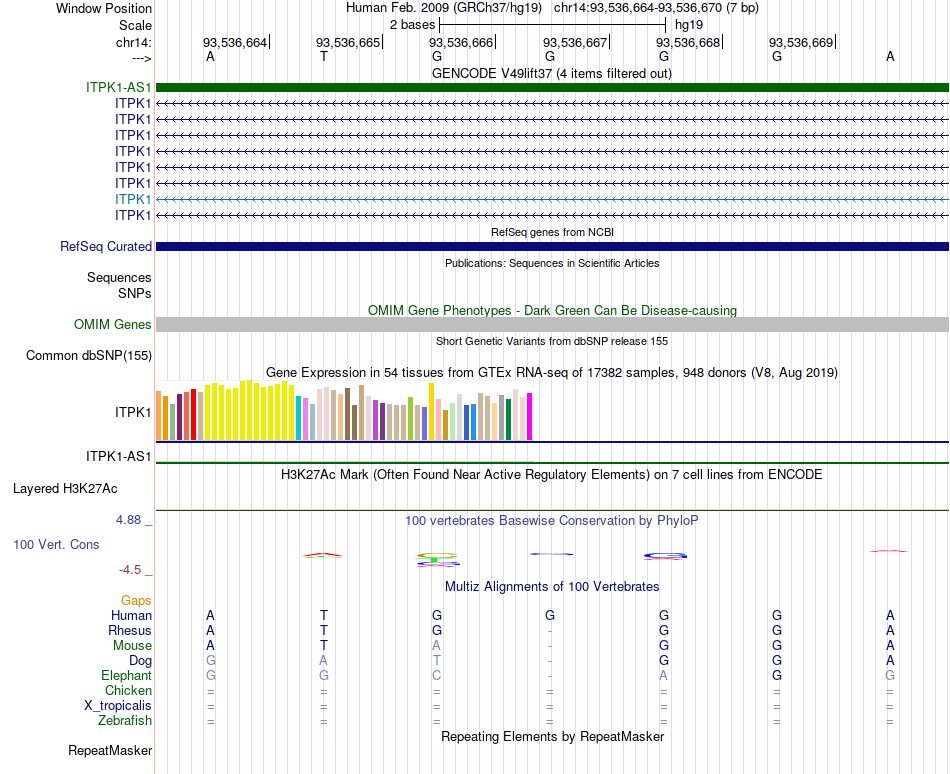950x774 pixels.
Task: Click the SNPs subtrack label
Action: 135,293
